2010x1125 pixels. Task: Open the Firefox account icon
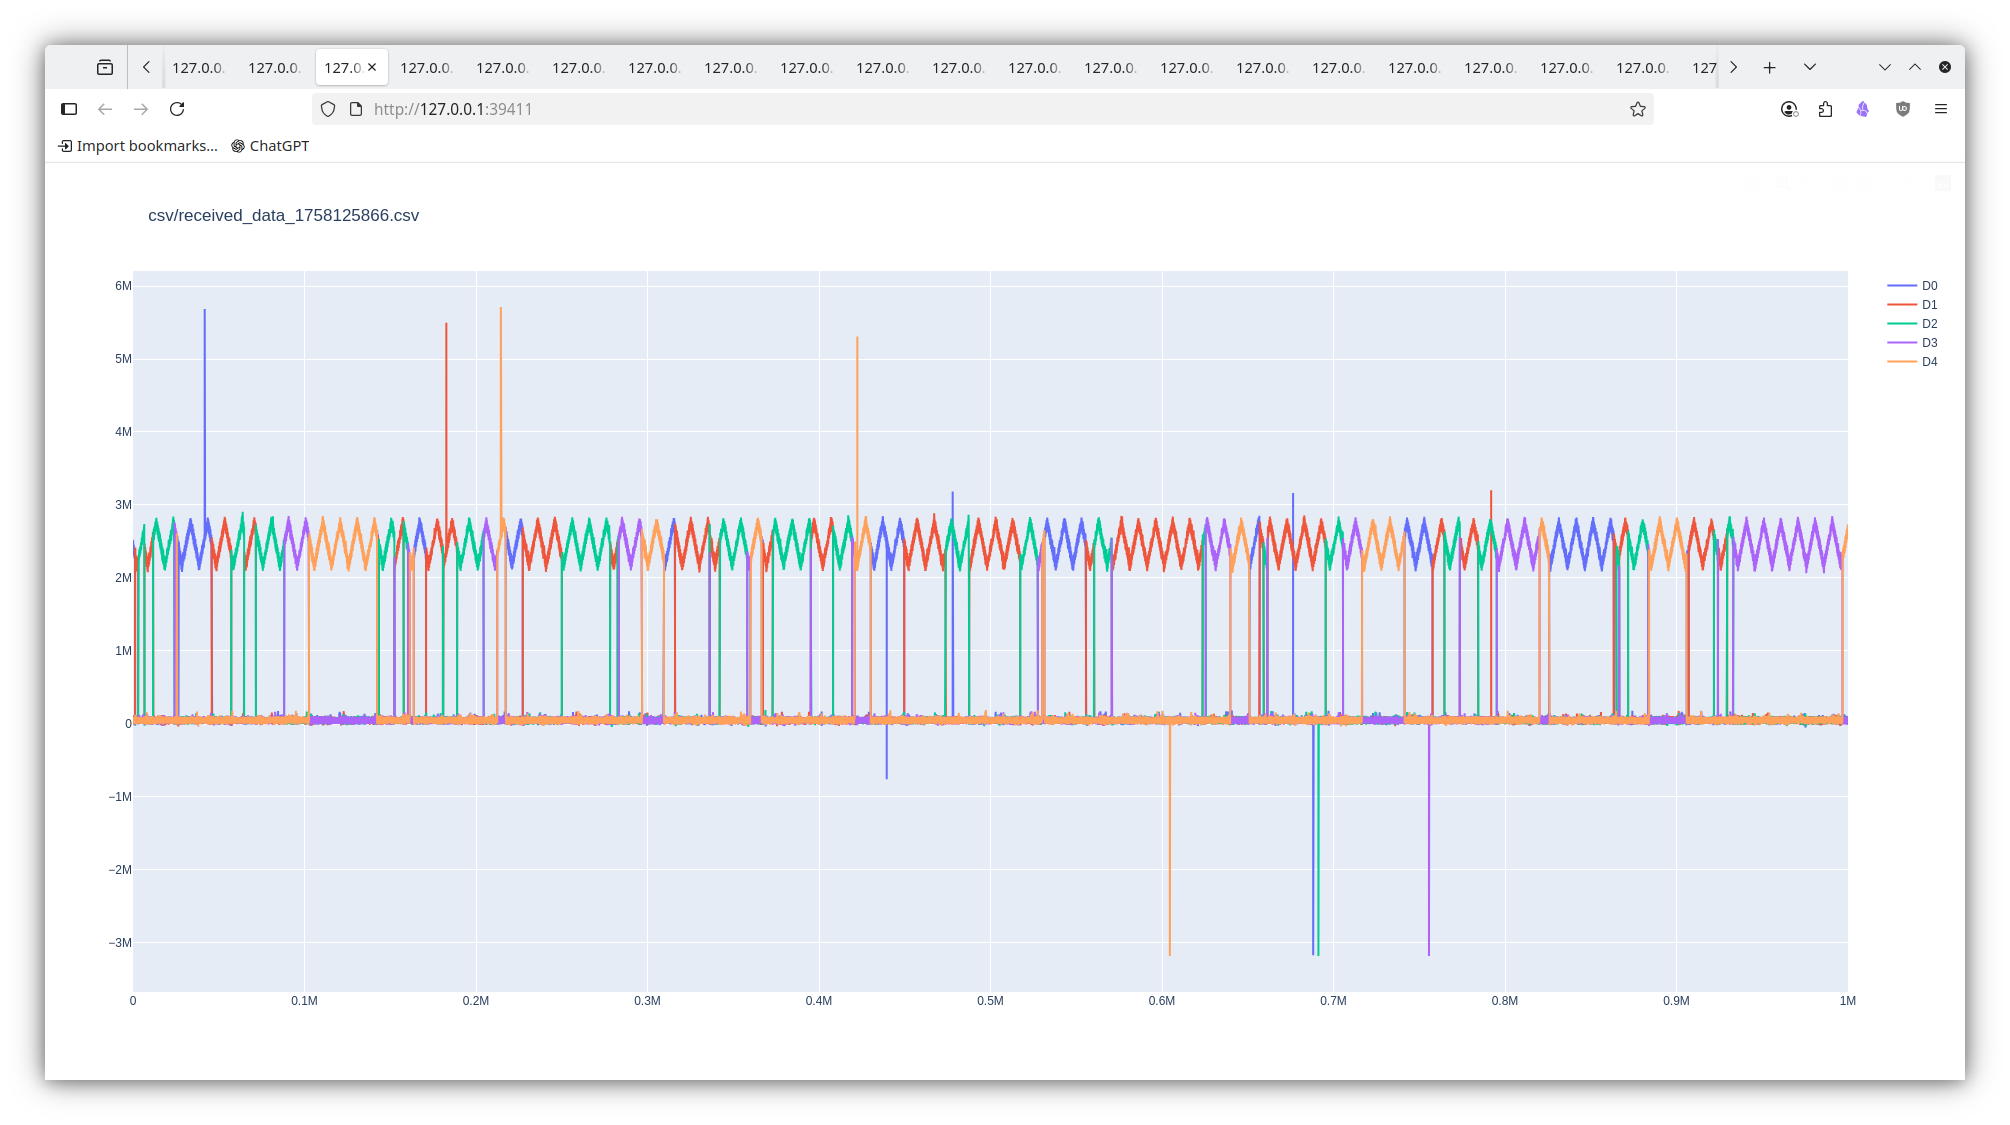click(1789, 109)
